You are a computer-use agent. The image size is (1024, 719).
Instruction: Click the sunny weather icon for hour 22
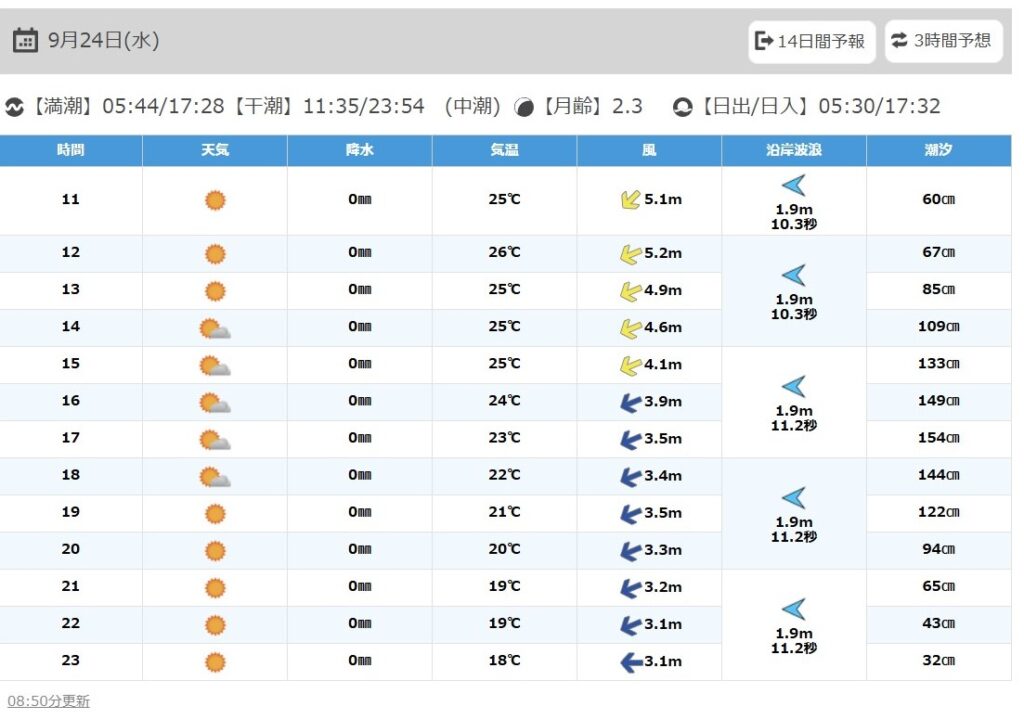click(215, 625)
